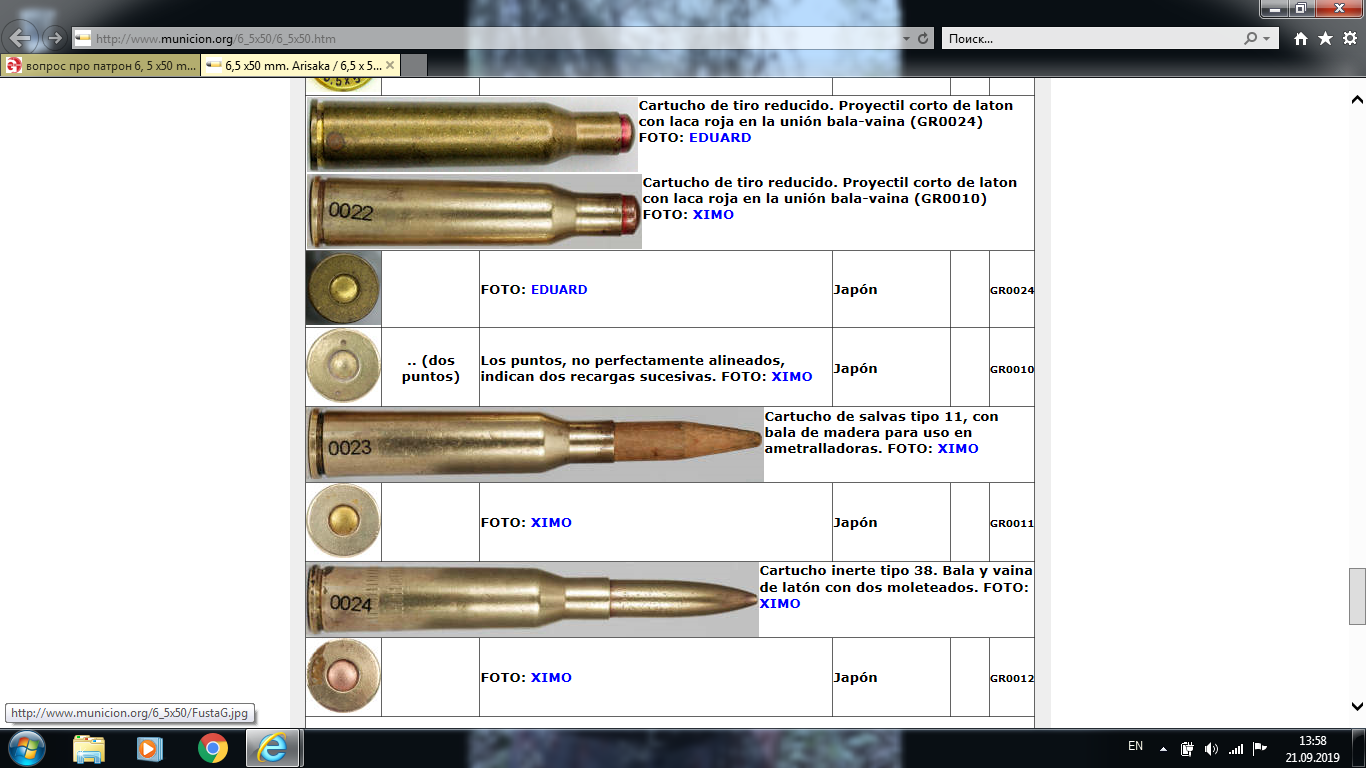Image resolution: width=1366 pixels, height=768 pixels.
Task: Click the EDUARD link beside GR0024 headstamp
Action: pos(559,289)
